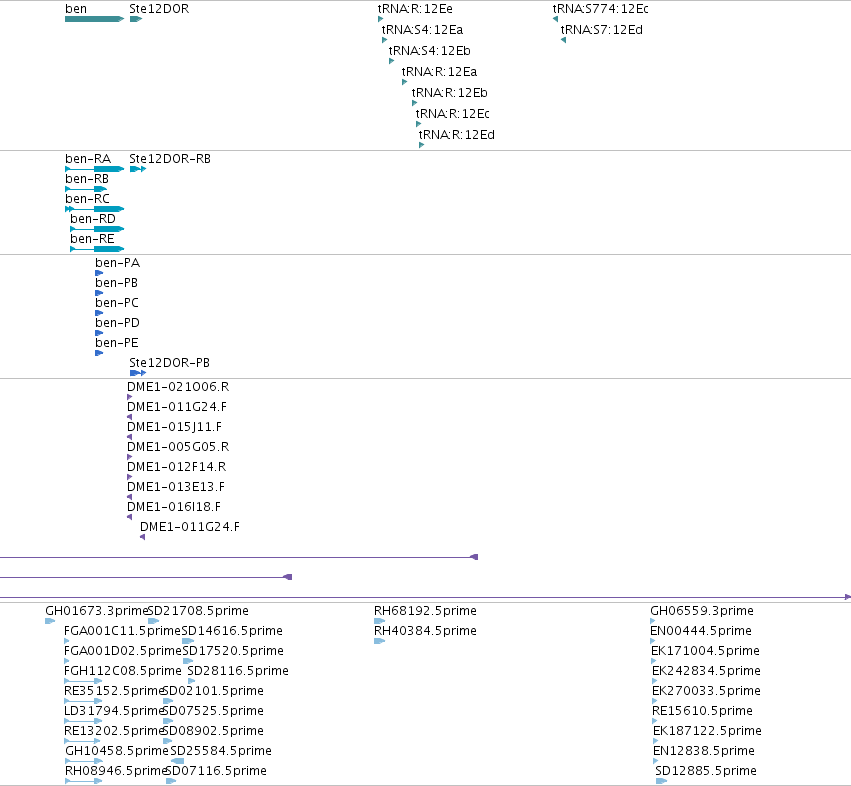Open EST 'GH10458.5prime'
Viewport: 851px width, 786px height.
click(117, 751)
